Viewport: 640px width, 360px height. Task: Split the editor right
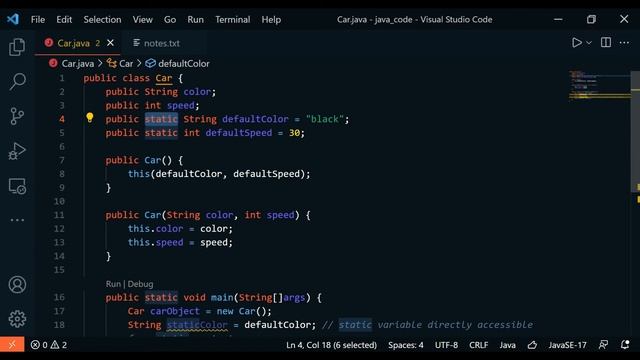coord(606,42)
